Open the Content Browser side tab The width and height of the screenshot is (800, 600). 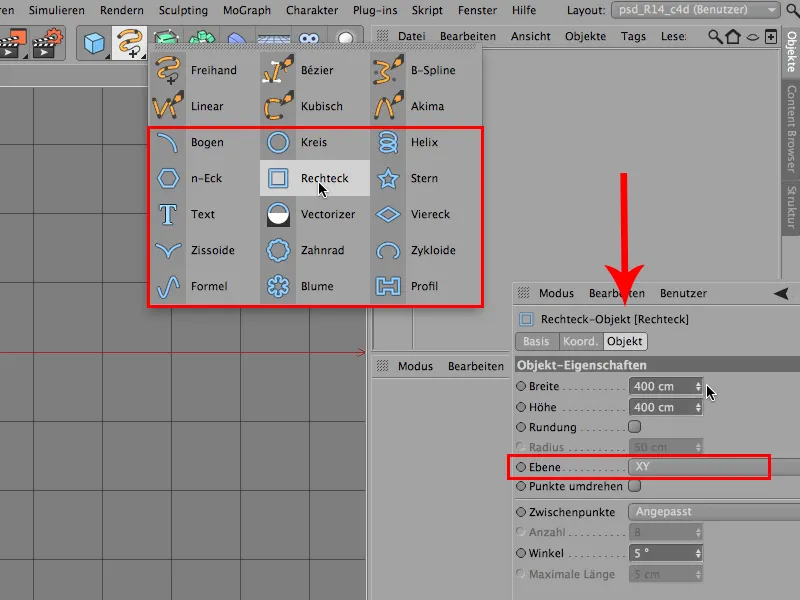(791, 129)
